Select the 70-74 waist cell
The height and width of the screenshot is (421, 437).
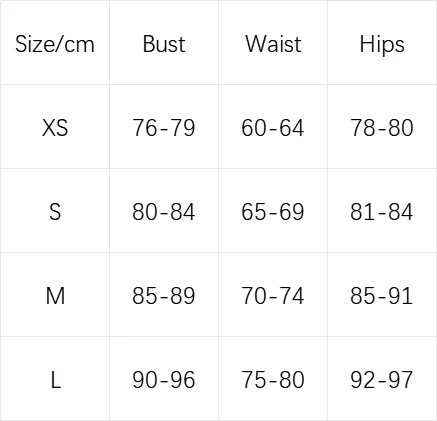click(273, 296)
